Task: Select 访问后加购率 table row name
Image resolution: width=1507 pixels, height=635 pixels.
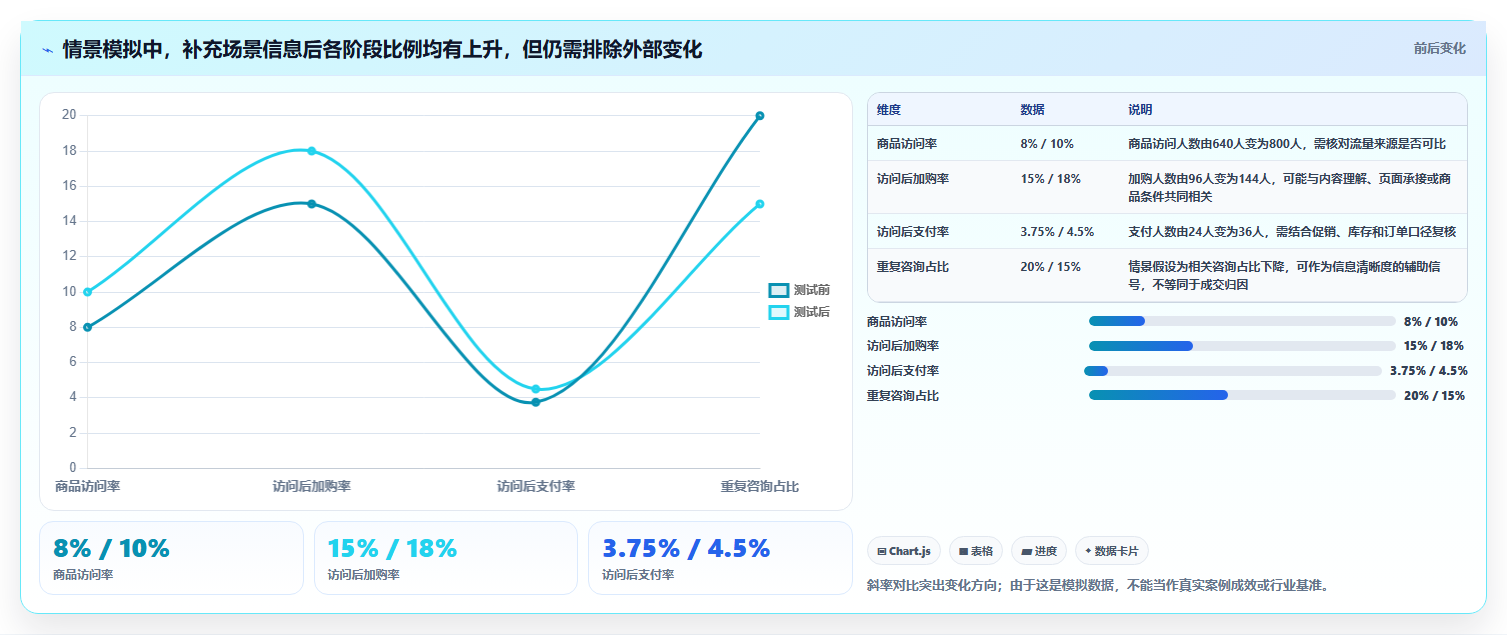Action: [x=913, y=179]
